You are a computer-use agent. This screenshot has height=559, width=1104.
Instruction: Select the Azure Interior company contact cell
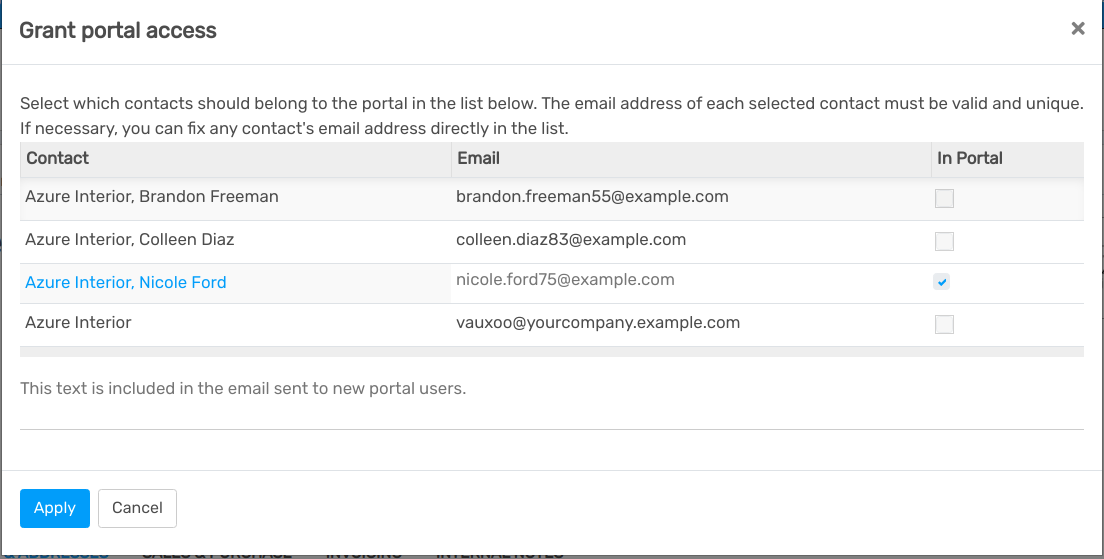(236, 325)
